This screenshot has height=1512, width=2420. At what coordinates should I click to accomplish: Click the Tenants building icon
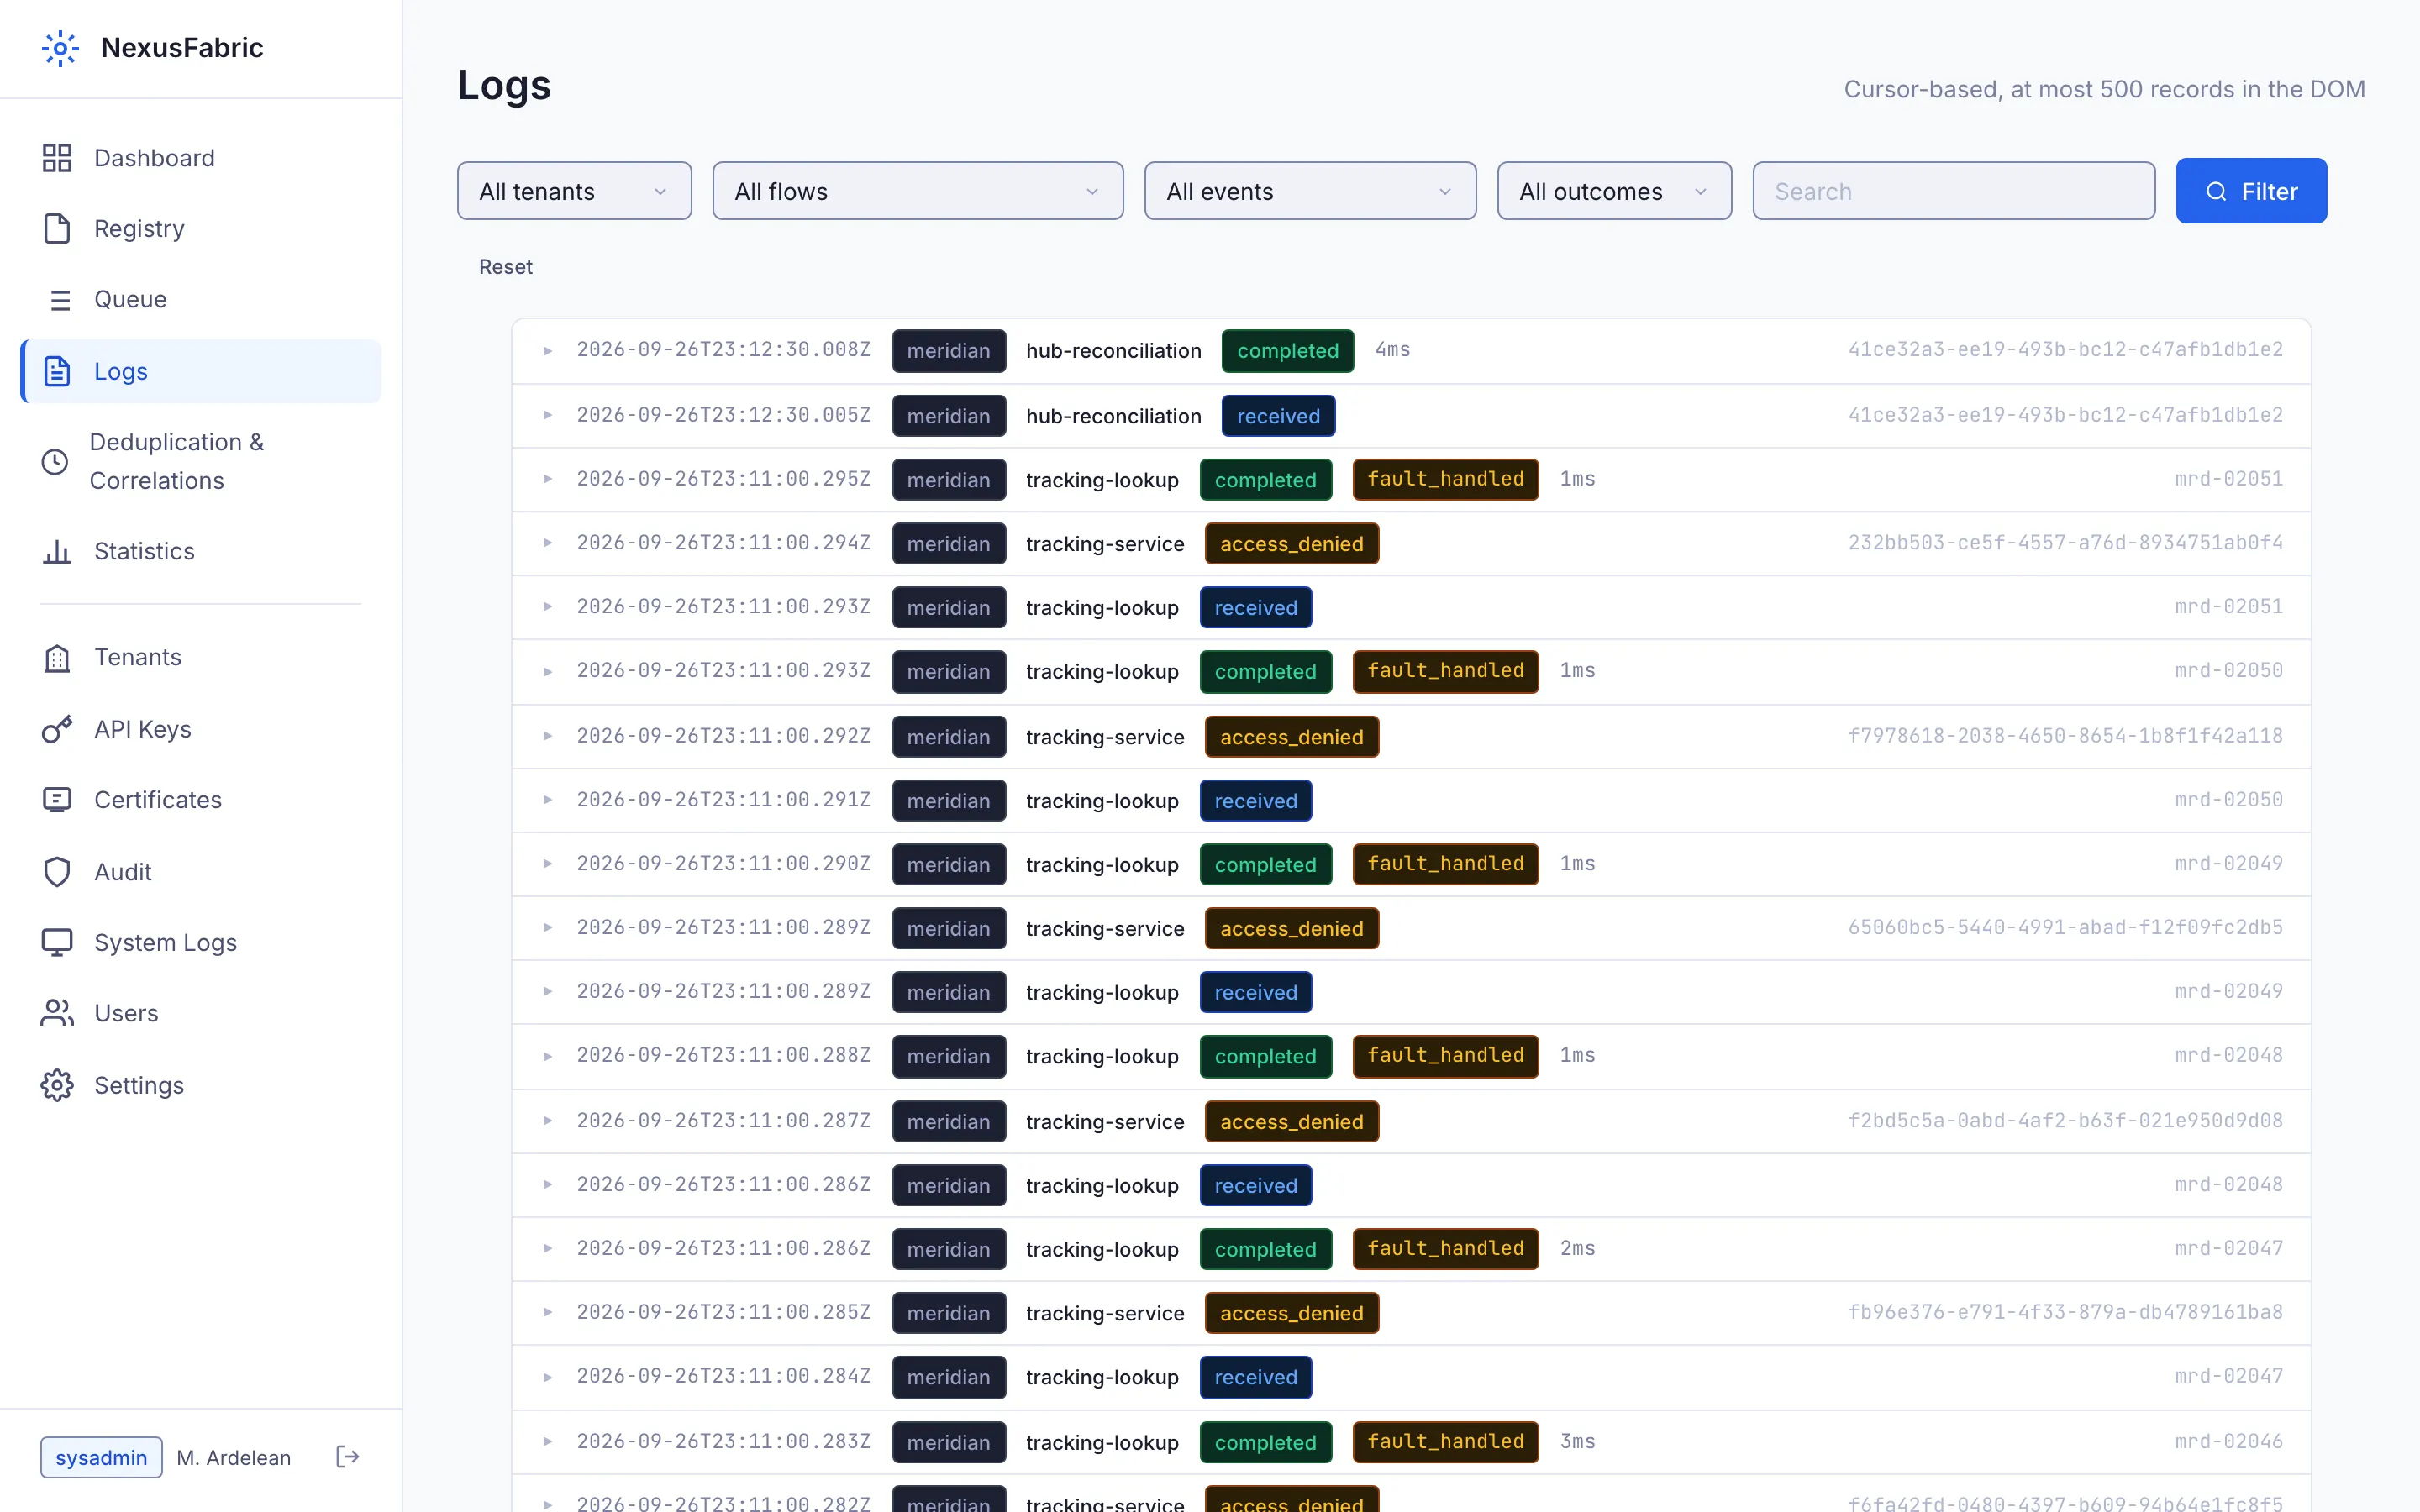[x=57, y=657]
